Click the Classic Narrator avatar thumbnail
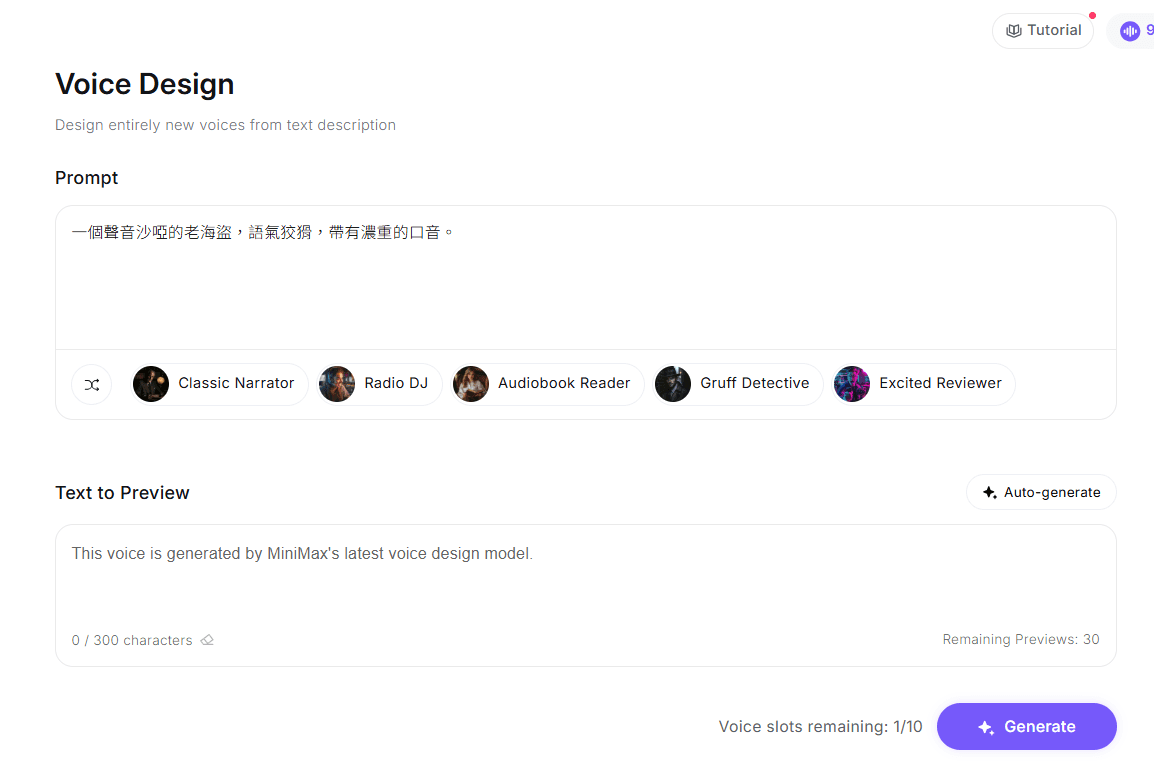Screen dimensions: 1154x771 click(x=151, y=384)
